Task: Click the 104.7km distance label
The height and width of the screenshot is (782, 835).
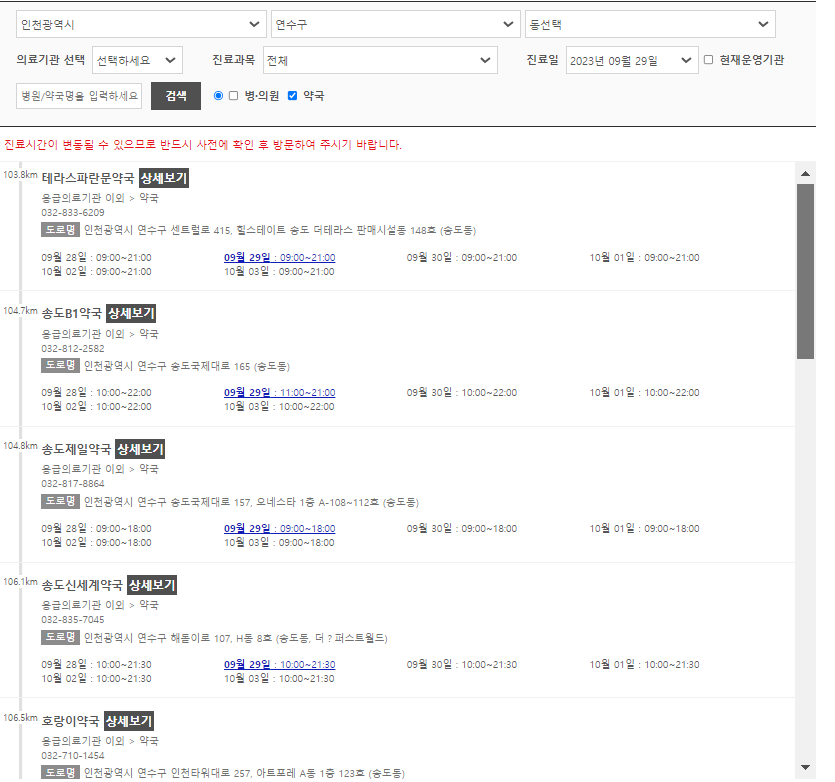Action: coord(20,311)
